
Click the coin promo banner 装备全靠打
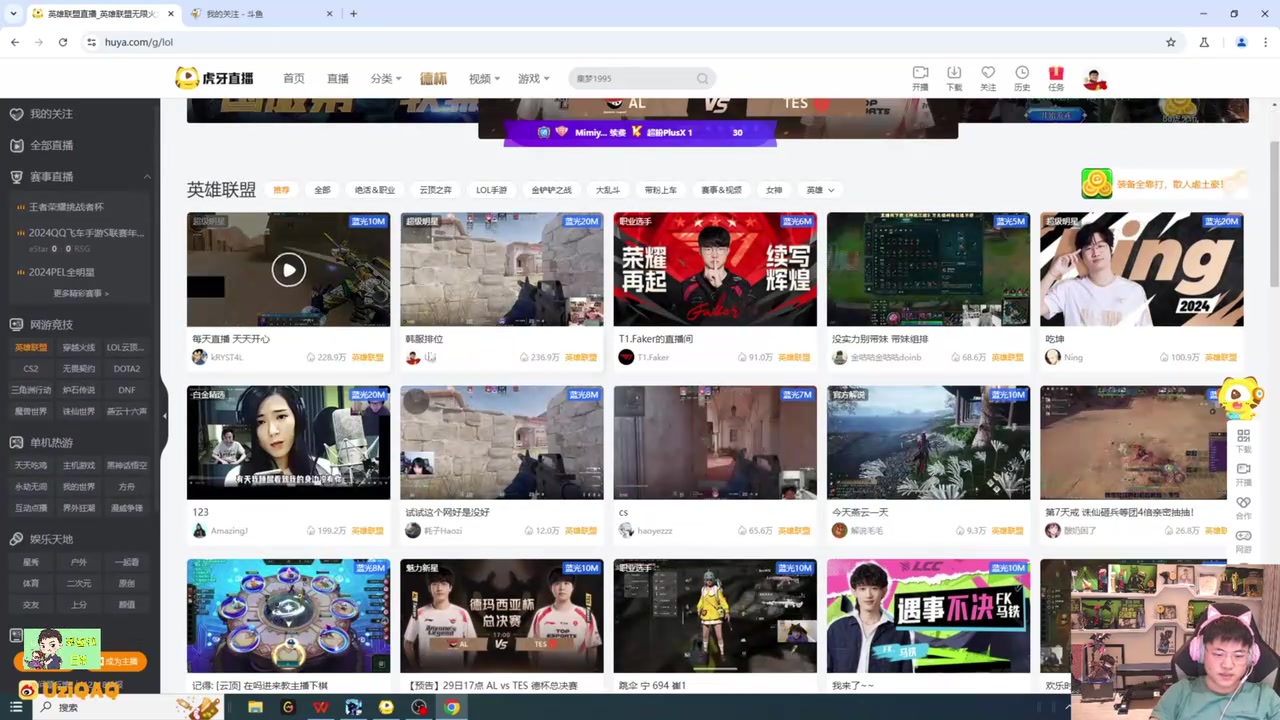1164,184
